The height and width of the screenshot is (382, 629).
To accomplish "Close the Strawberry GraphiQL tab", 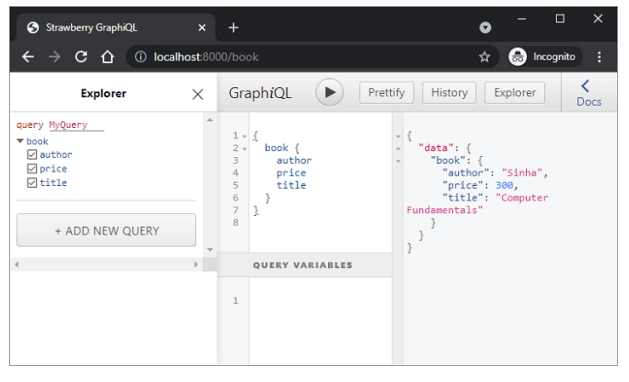I will (x=202, y=28).
